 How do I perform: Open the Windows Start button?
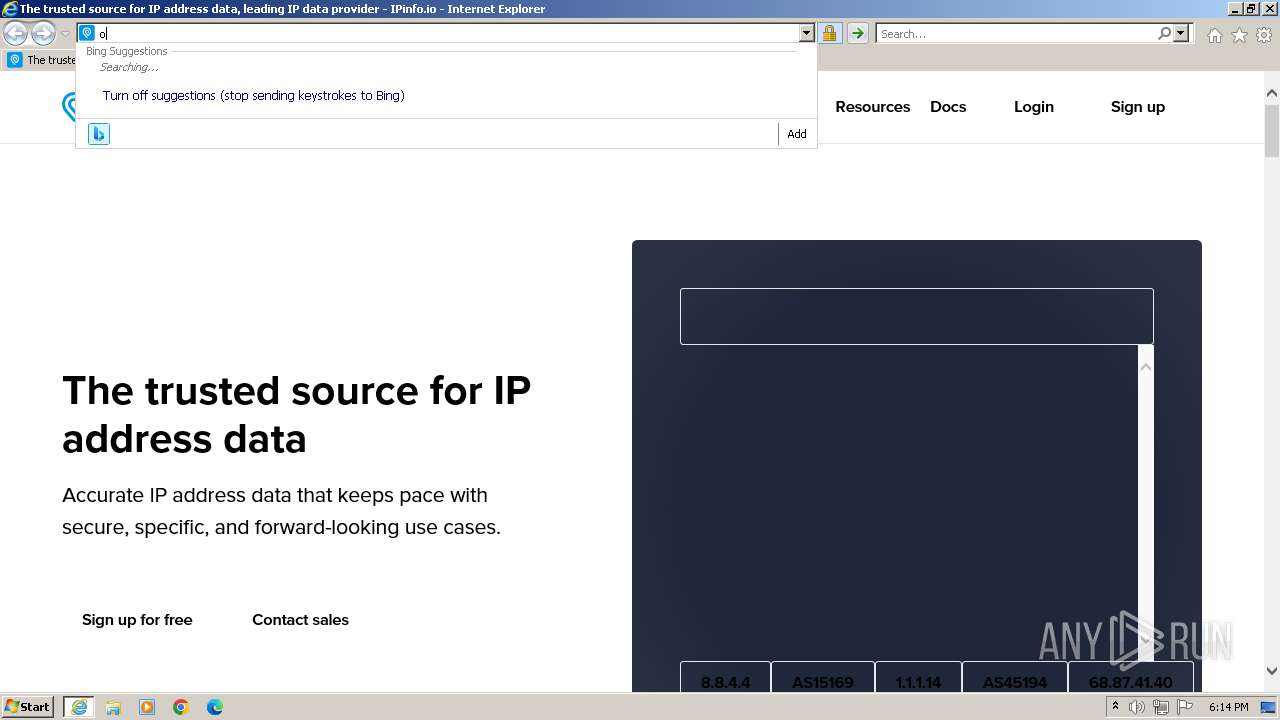[x=28, y=707]
